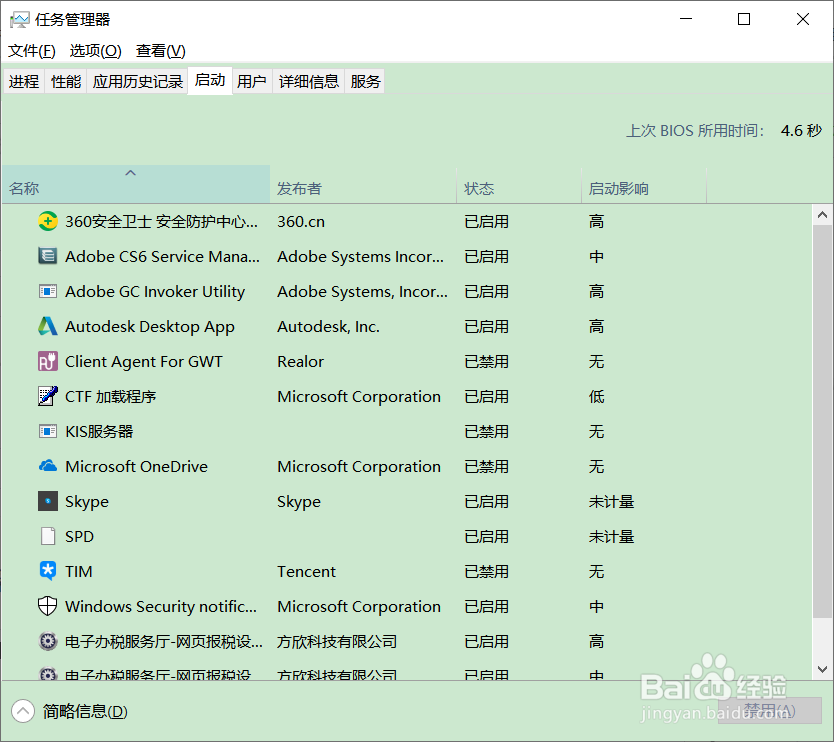The image size is (834, 742).
Task: Select the TIM startup item icon
Action: point(47,571)
